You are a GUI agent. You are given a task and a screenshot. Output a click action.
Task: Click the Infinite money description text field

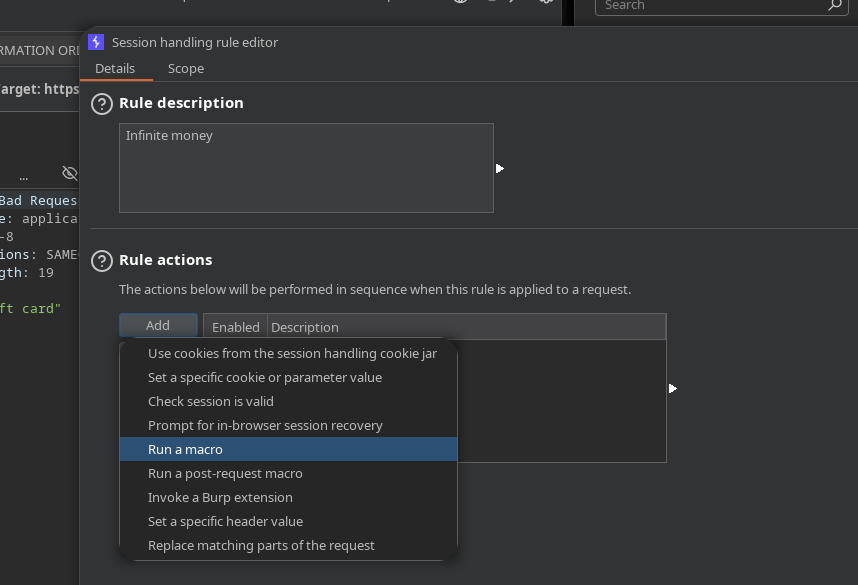(x=306, y=168)
